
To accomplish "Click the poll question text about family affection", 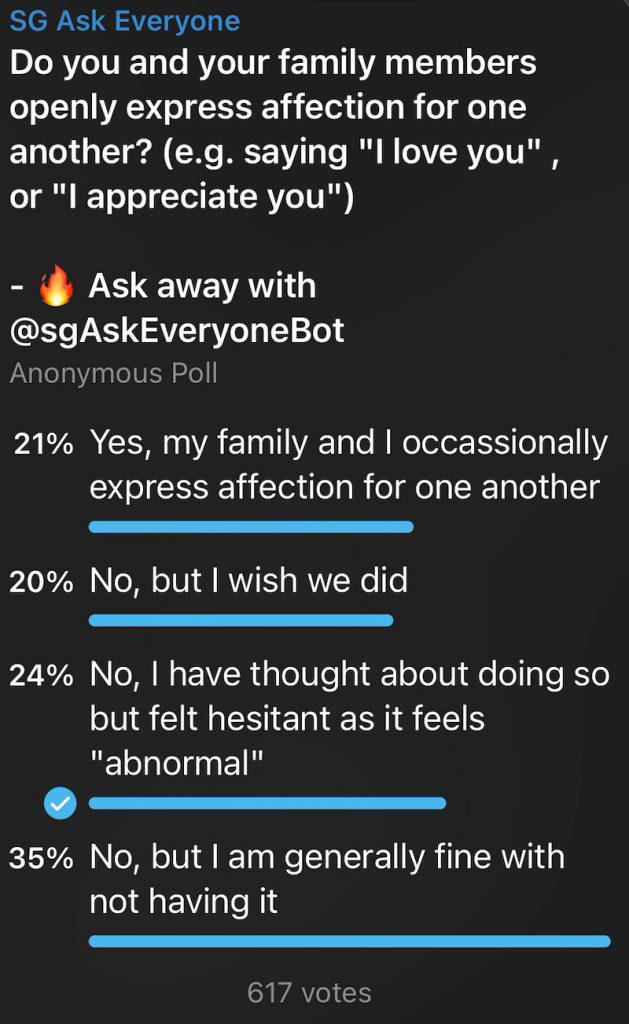I will pyautogui.click(x=272, y=130).
